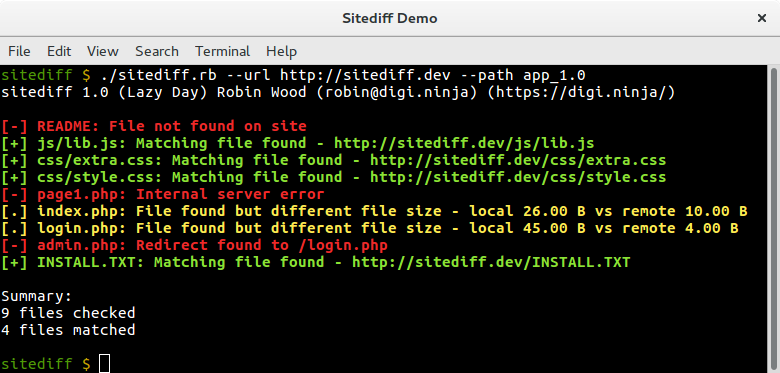
Task: Open the Search menu
Action: [157, 51]
